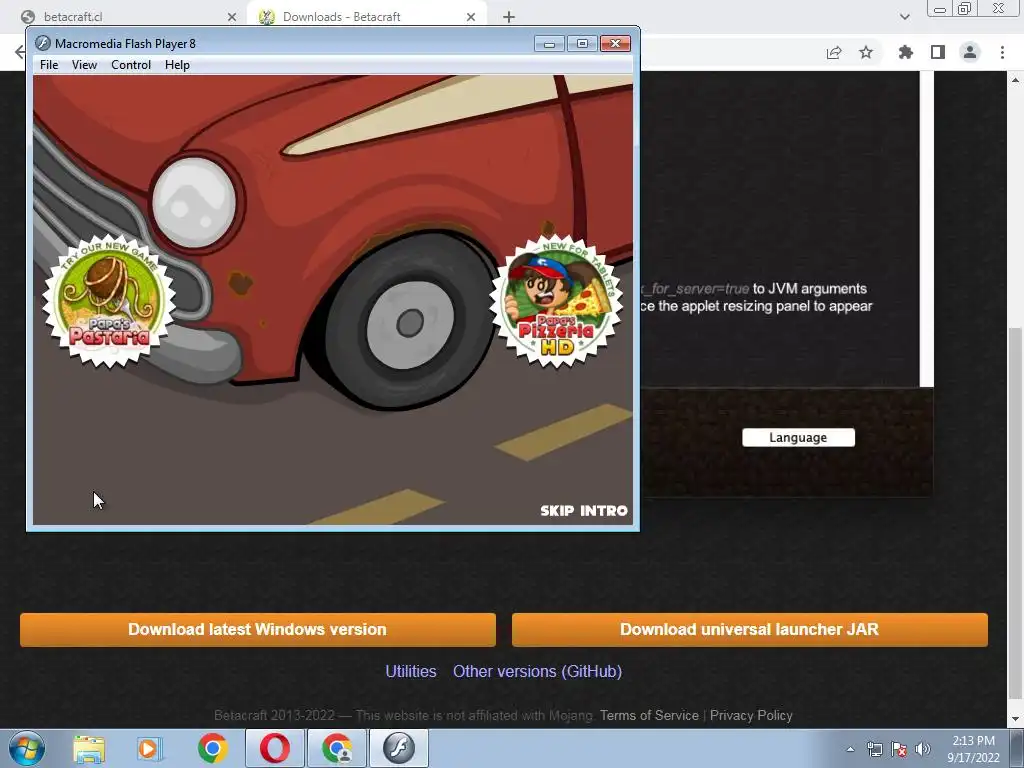Bookmark this page with the star icon
The height and width of the screenshot is (768, 1024).
866,52
